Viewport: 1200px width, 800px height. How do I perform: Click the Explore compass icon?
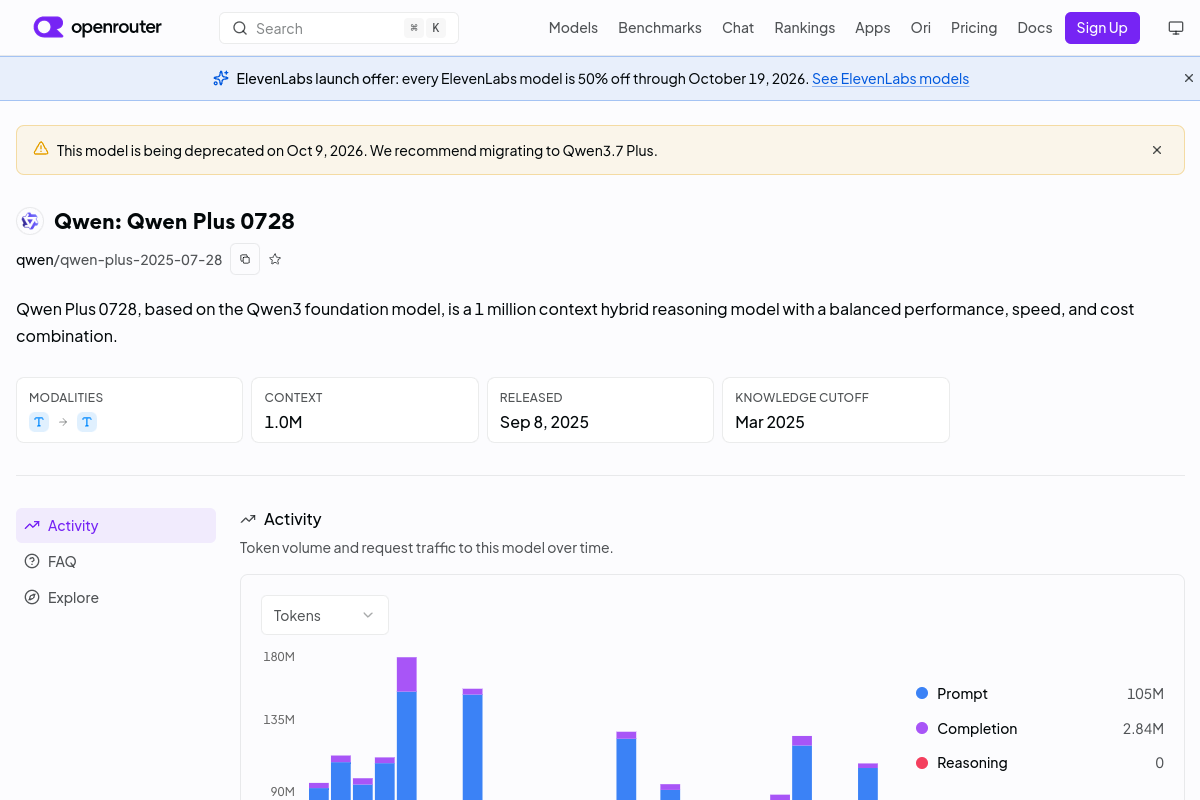32,597
